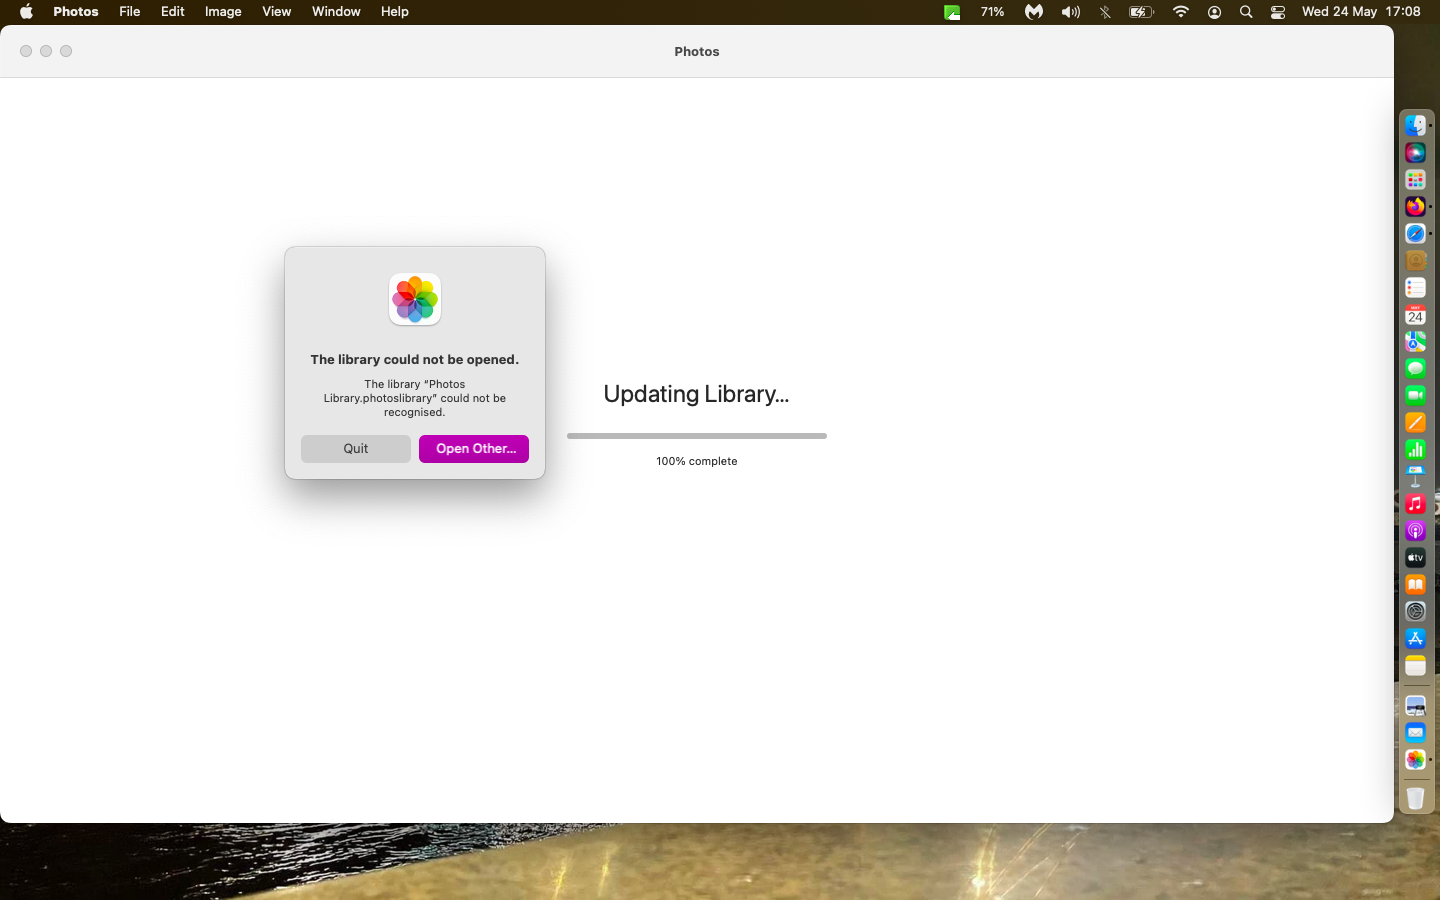
Task: Open the volume control in menu bar
Action: tap(1071, 12)
